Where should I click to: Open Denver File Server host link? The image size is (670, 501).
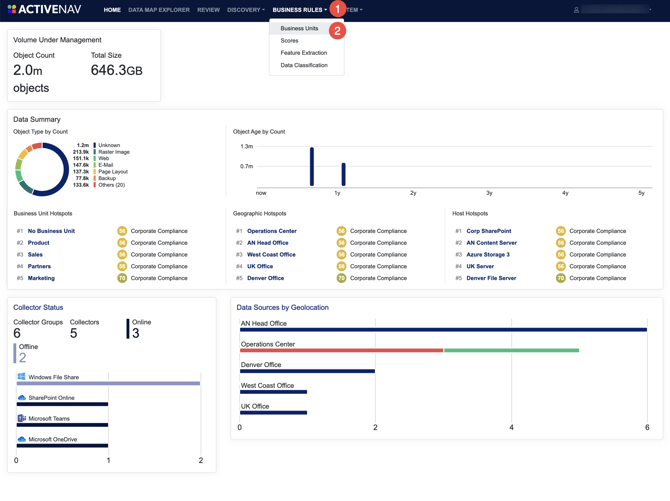[x=491, y=278]
